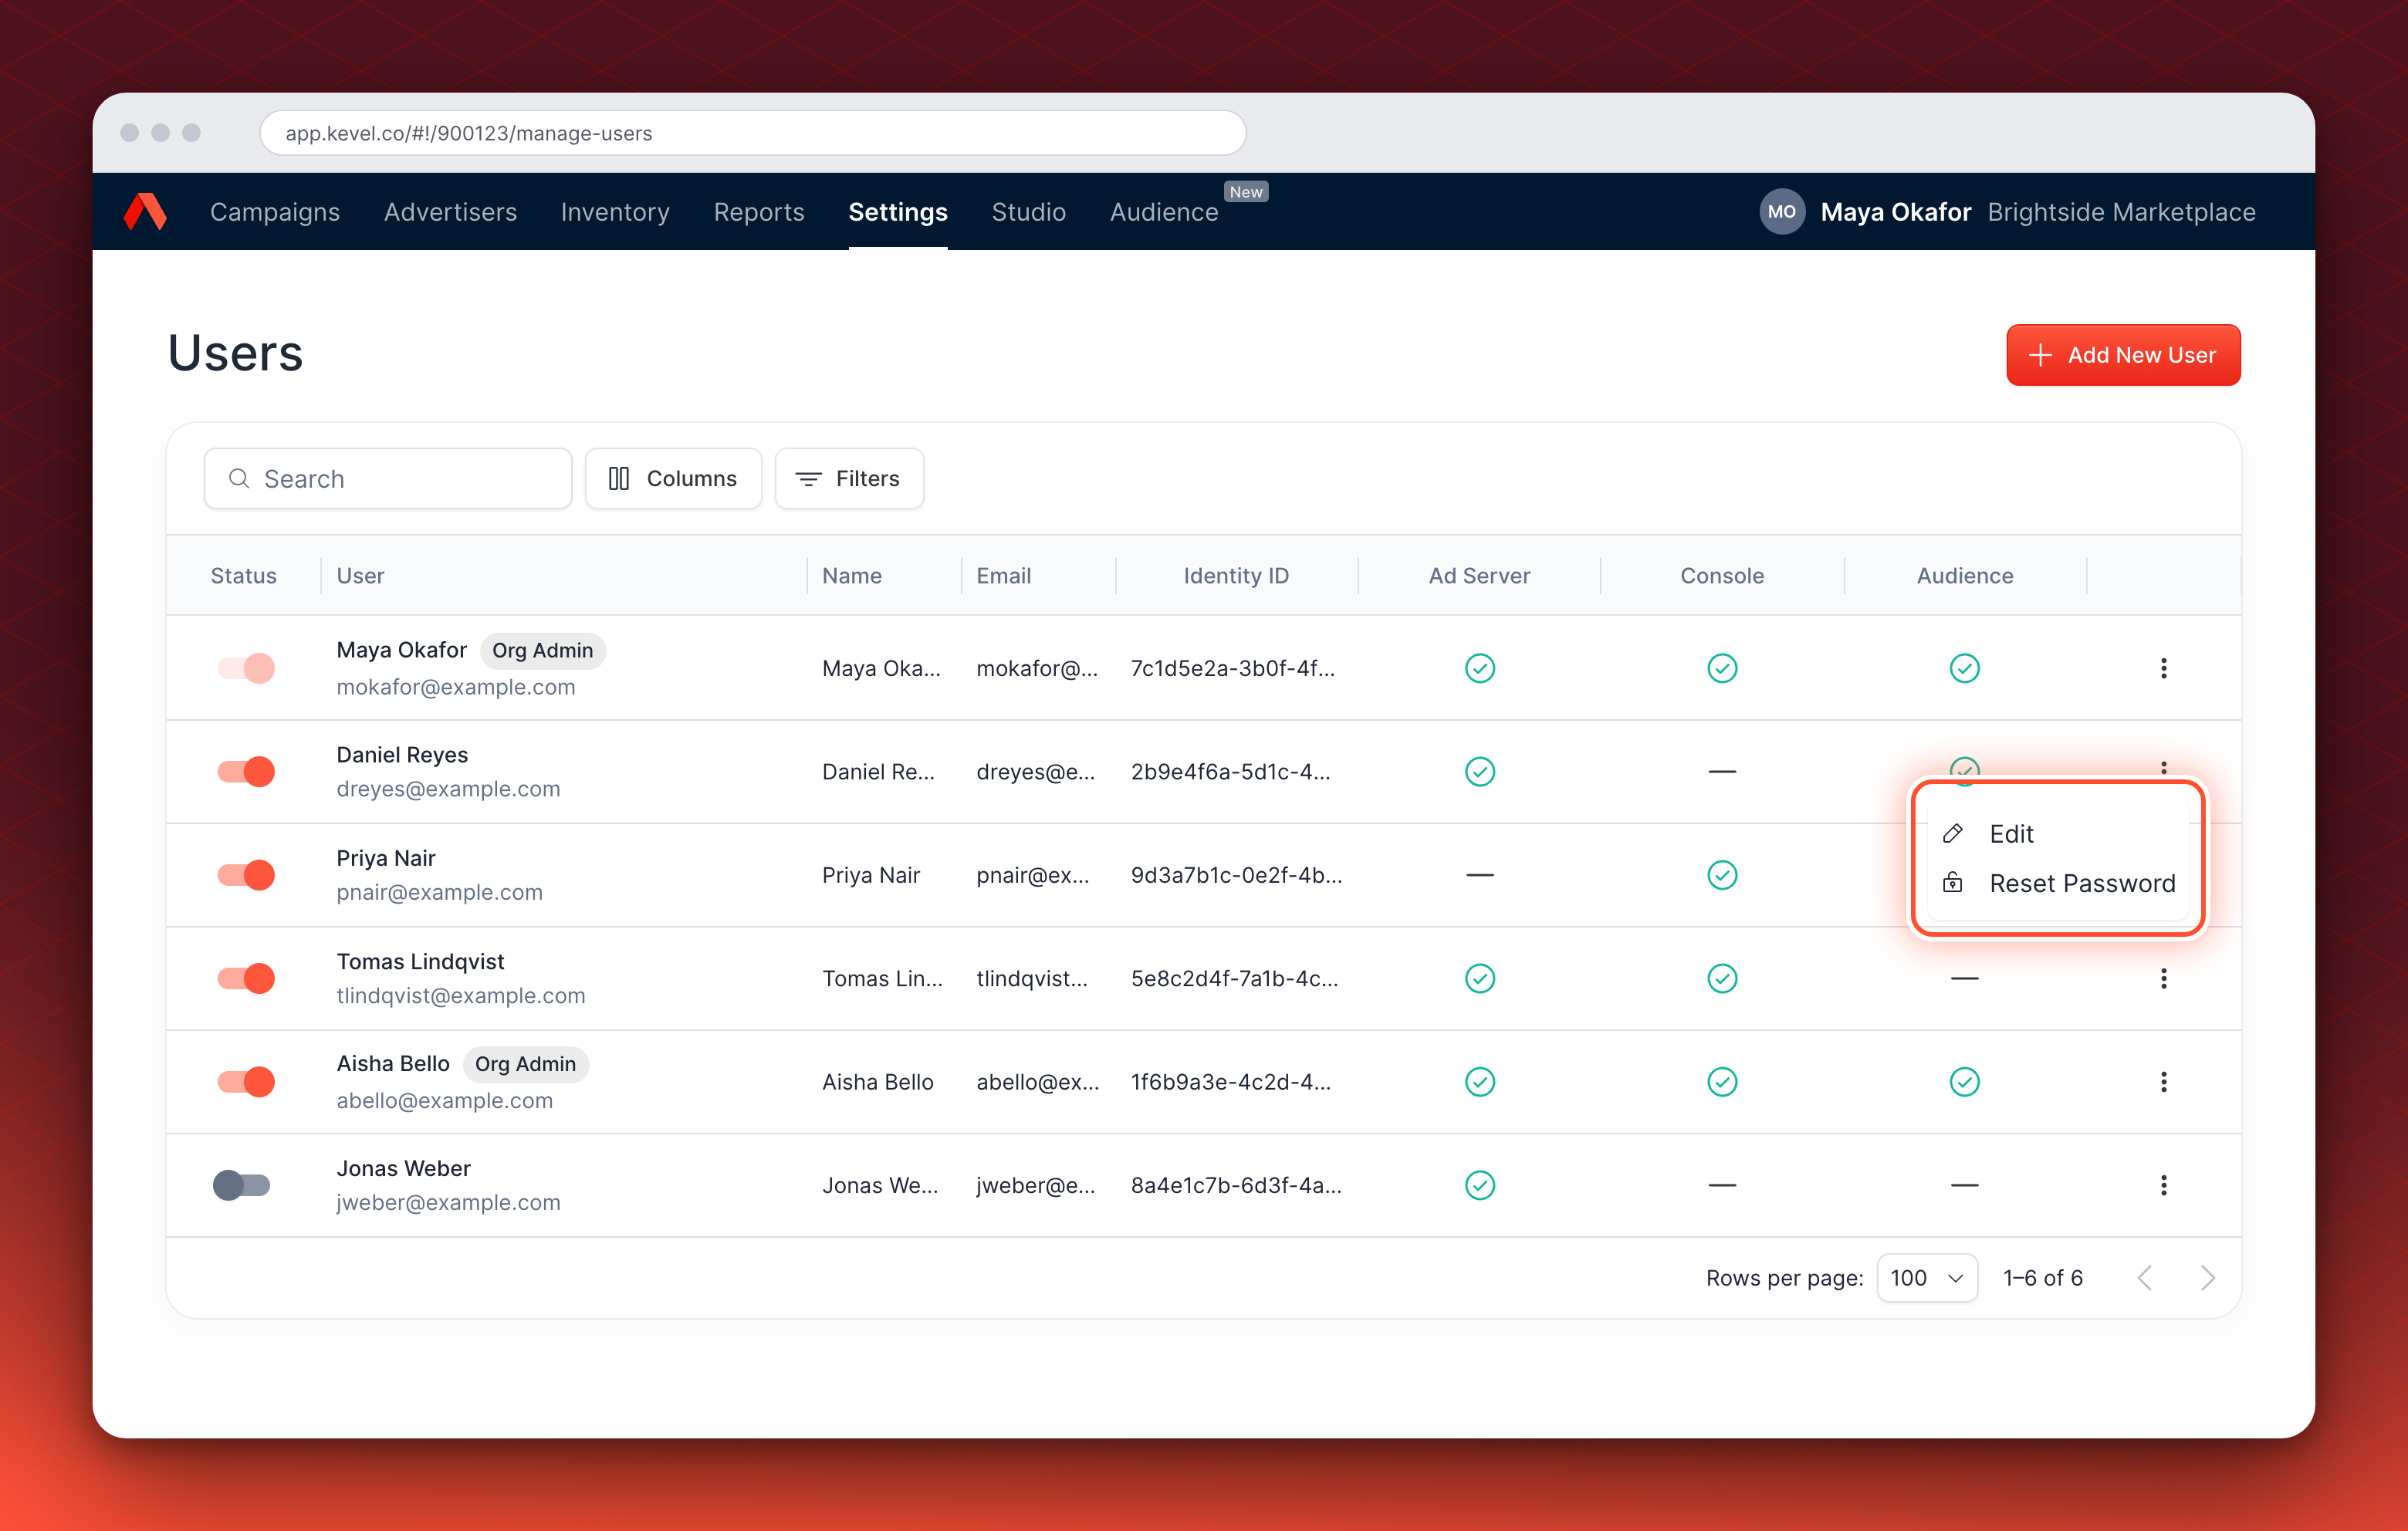Toggle Maya Okafor's status switch
The image size is (2408, 1531).
(246, 668)
